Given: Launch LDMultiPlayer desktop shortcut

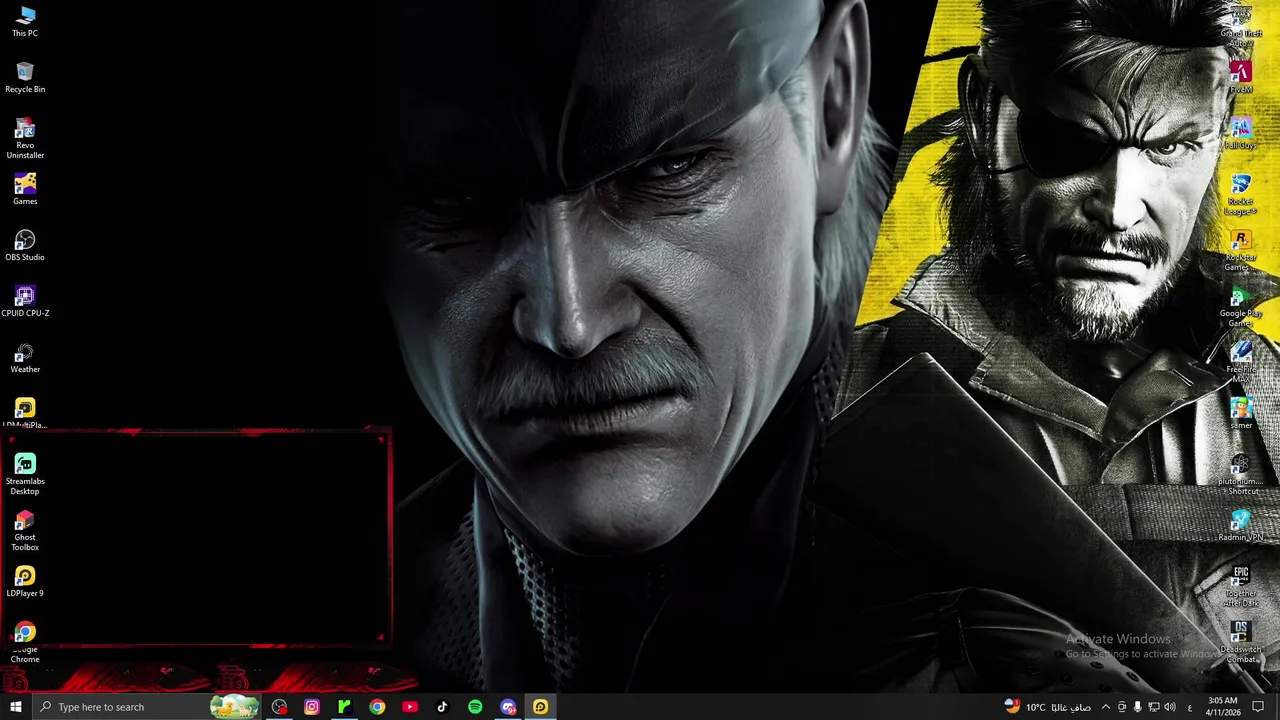Looking at the screenshot, I should [x=25, y=413].
